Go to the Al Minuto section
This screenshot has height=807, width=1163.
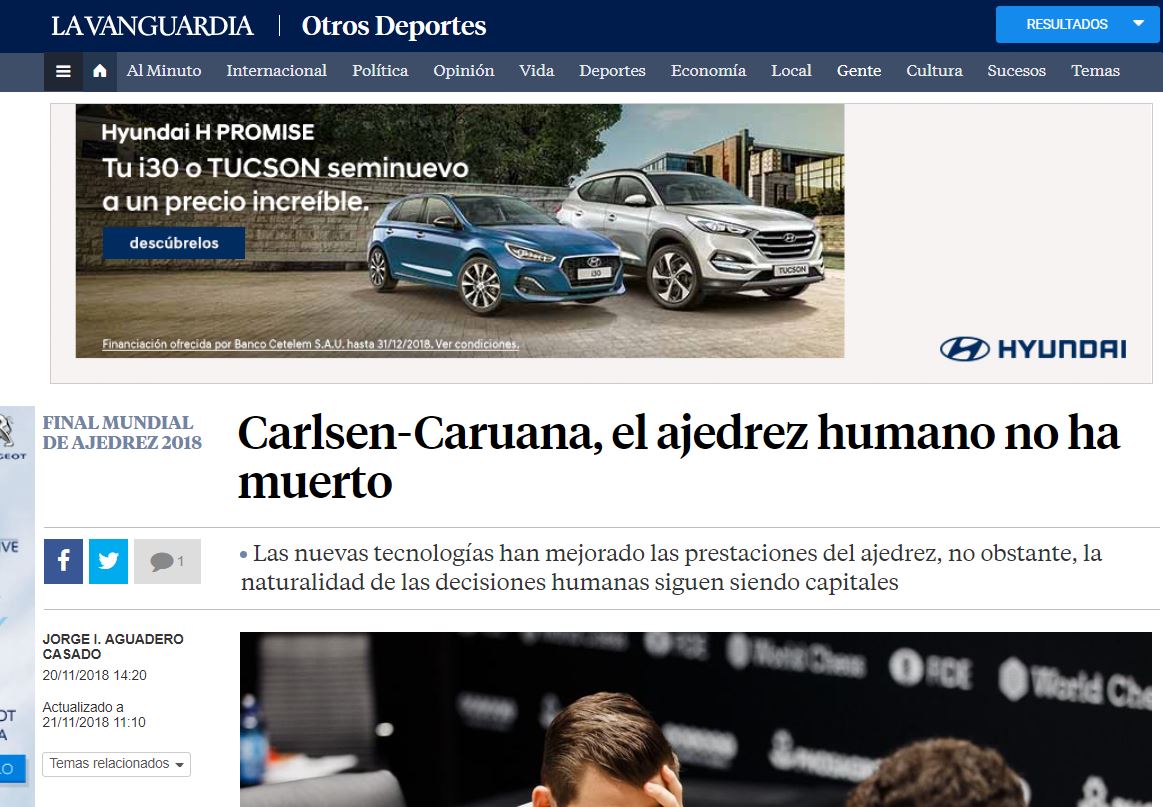point(164,70)
